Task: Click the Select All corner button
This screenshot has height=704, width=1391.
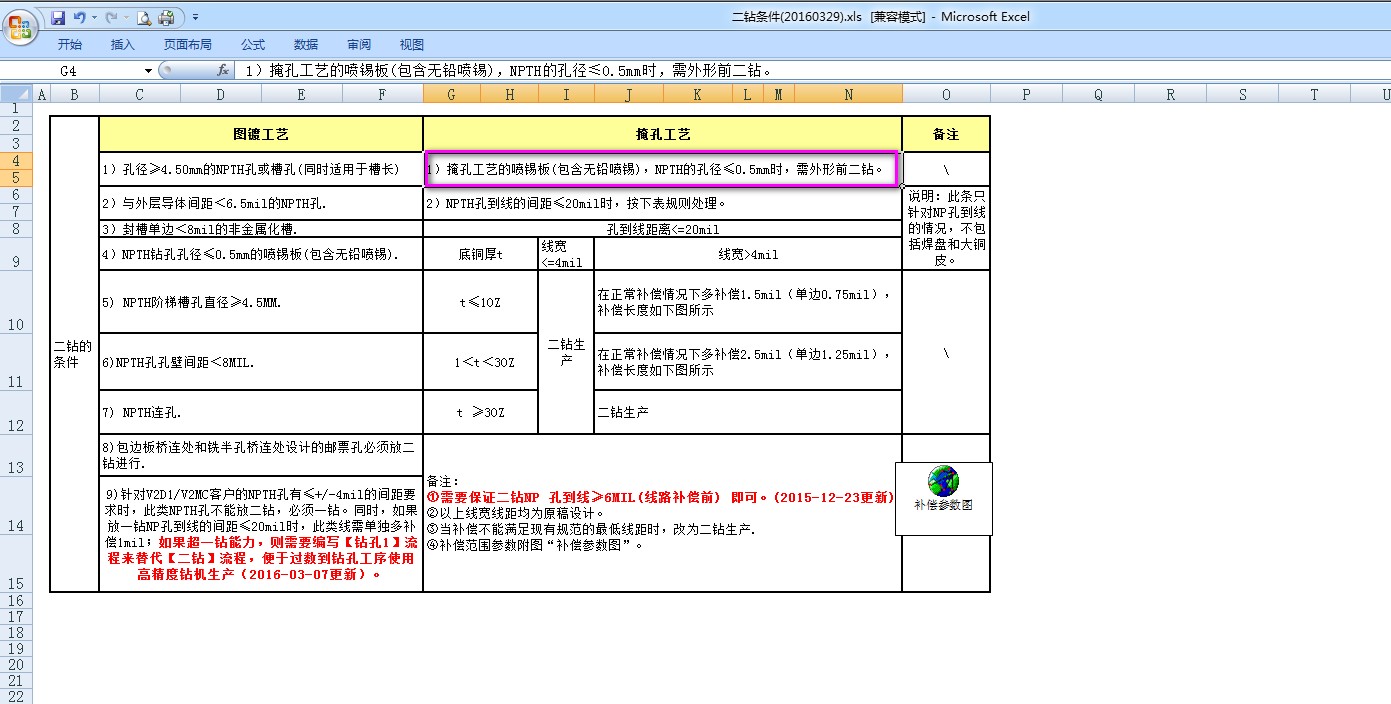Action: click(16, 94)
